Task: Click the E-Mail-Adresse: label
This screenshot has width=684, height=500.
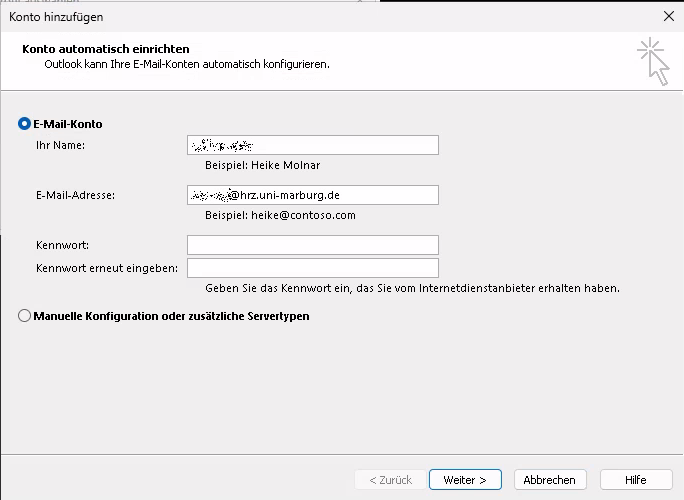Action: click(75, 195)
